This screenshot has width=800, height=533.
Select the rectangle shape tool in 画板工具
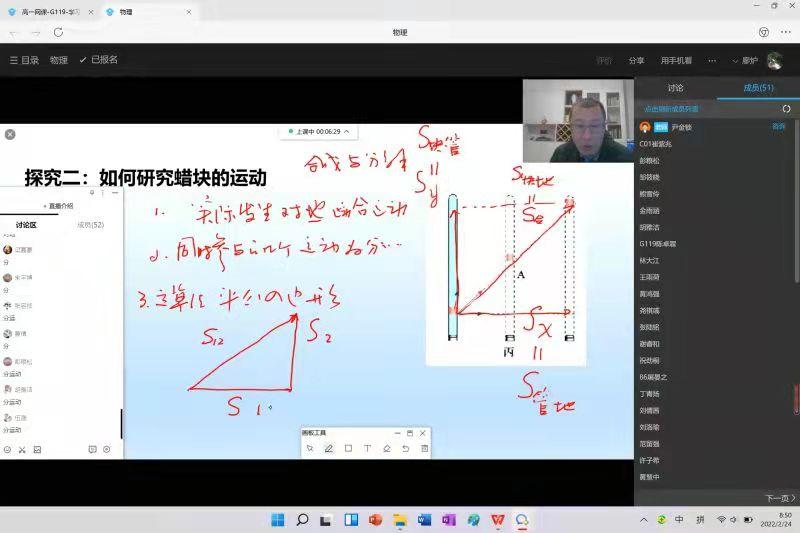(348, 448)
